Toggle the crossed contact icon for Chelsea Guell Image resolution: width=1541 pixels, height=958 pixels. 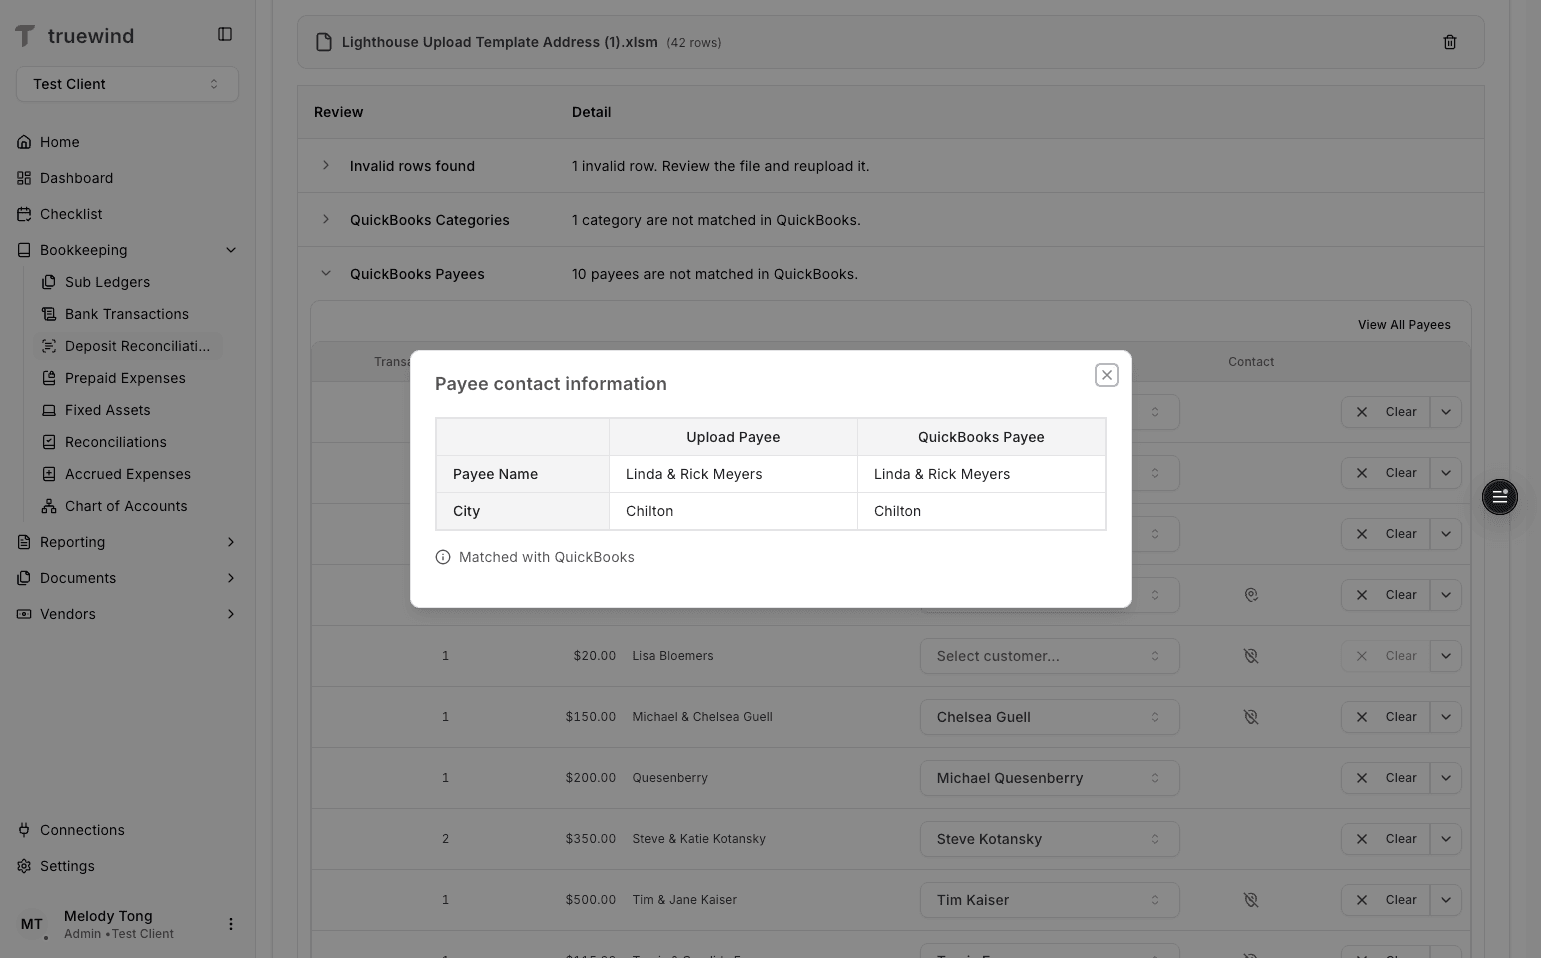[1251, 717]
